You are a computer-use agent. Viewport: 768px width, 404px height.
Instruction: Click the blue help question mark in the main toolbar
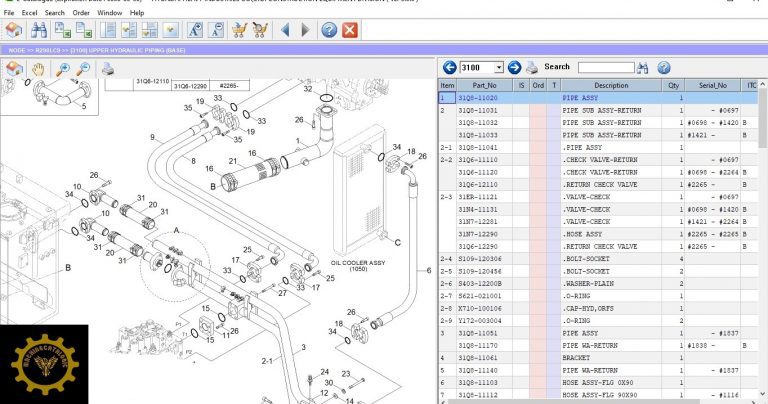[328, 30]
